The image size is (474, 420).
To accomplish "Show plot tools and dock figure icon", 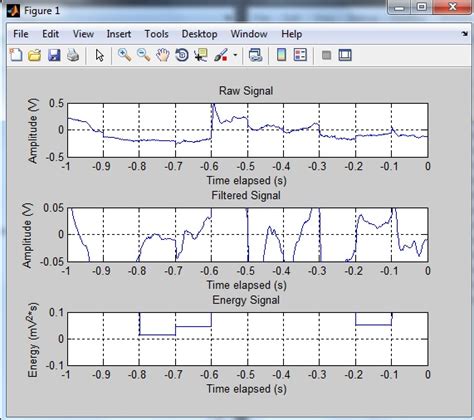I will (345, 55).
